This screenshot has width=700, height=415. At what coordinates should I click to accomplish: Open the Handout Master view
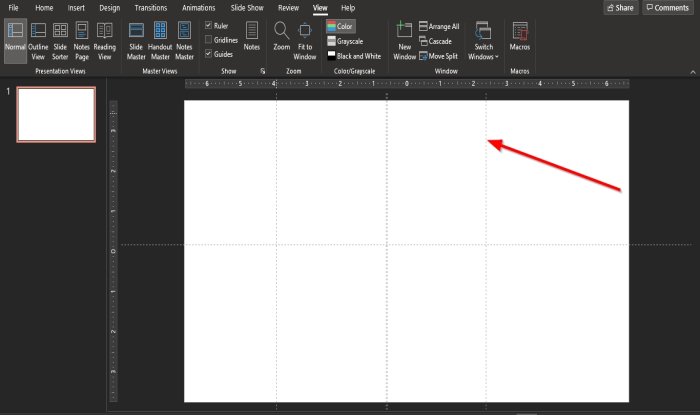click(x=160, y=41)
